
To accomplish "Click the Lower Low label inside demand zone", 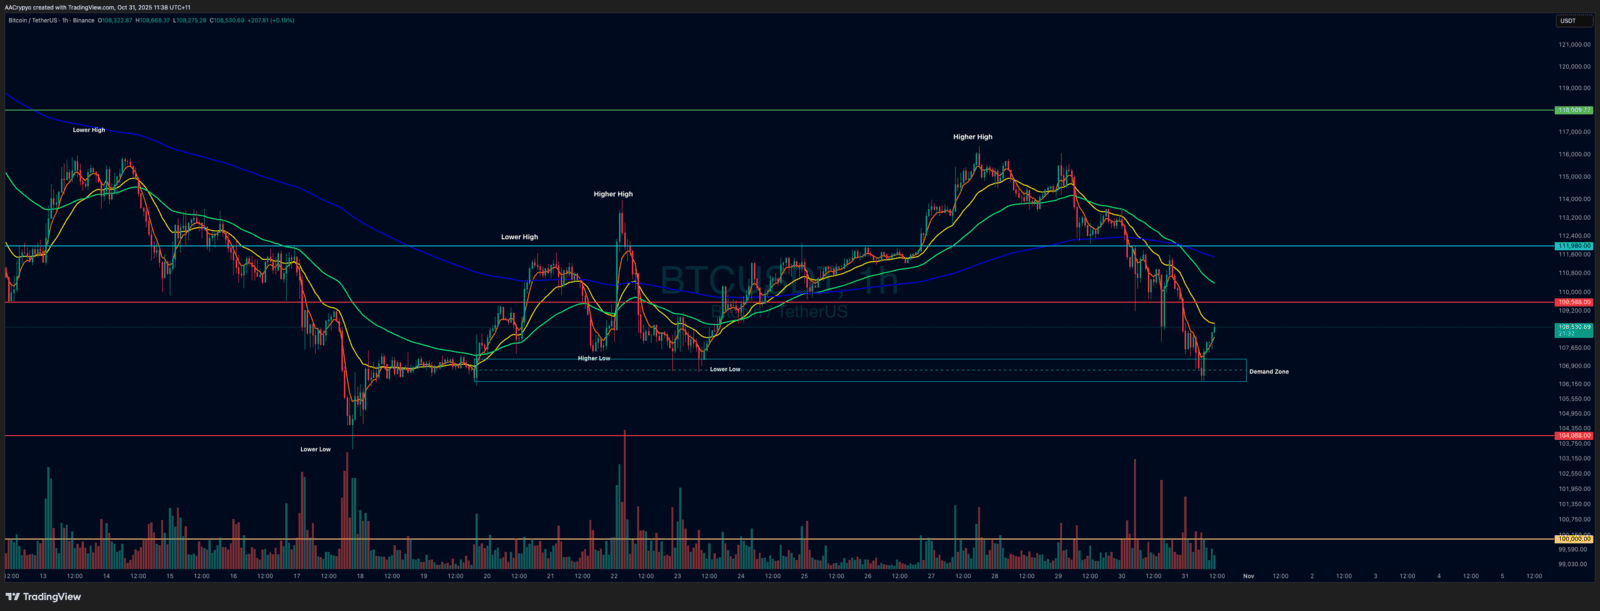I will [725, 369].
